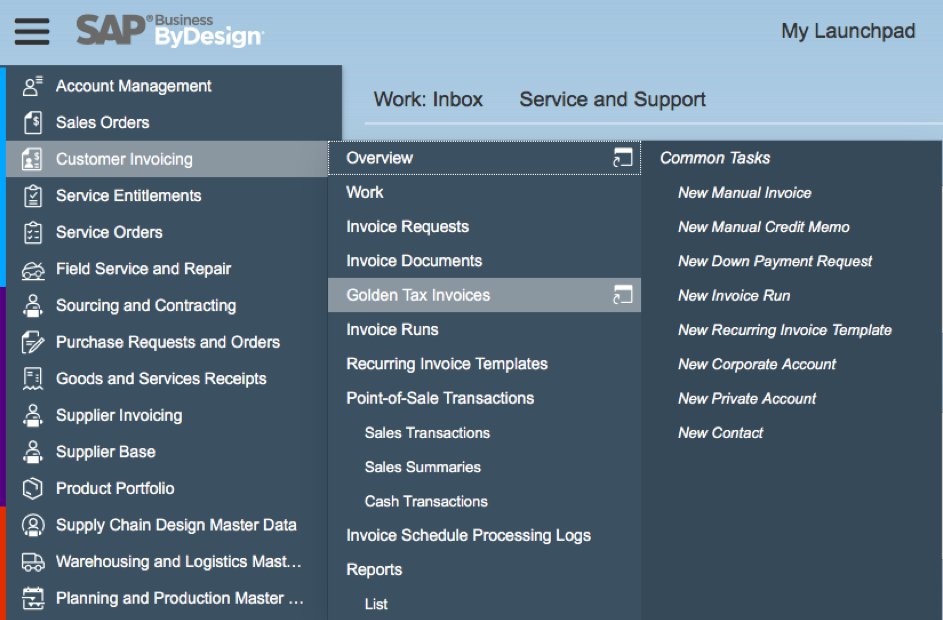The height and width of the screenshot is (620, 943).
Task: Switch to the Work: Inbox tab
Action: click(428, 99)
